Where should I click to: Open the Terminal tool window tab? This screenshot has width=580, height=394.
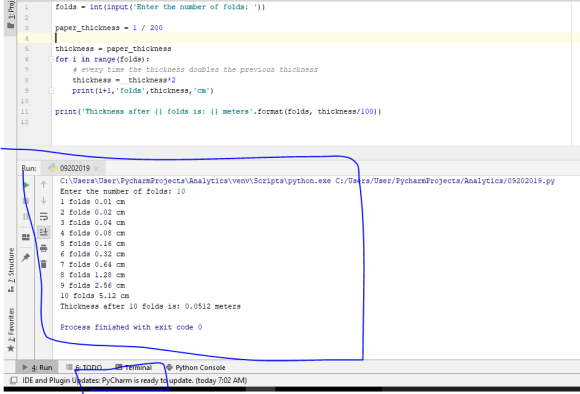click(x=134, y=367)
